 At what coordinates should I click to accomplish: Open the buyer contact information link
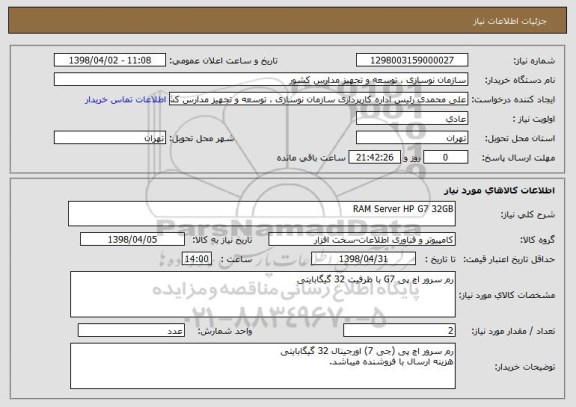coord(126,100)
